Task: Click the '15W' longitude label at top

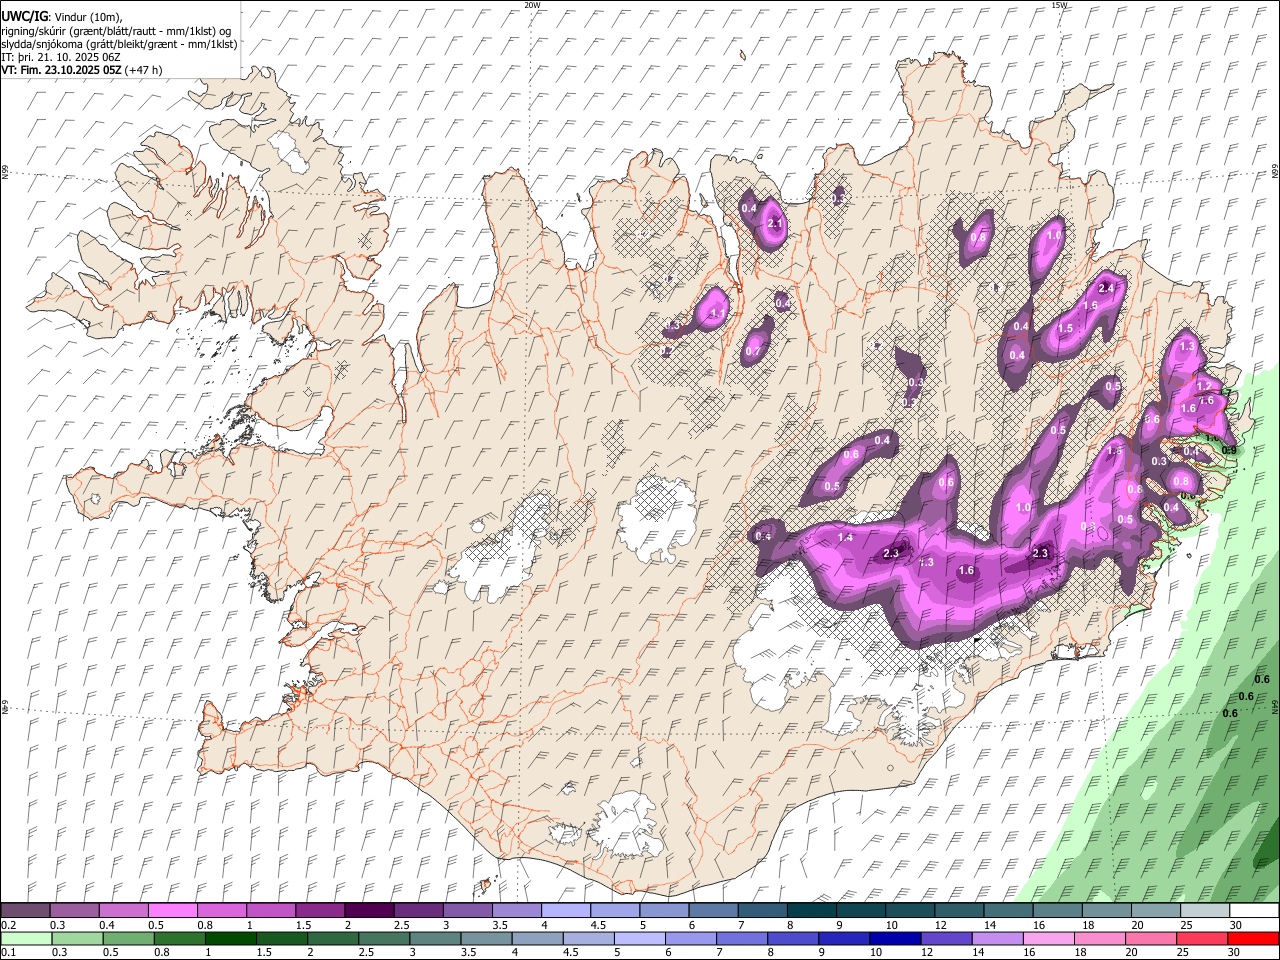Action: [1059, 5]
